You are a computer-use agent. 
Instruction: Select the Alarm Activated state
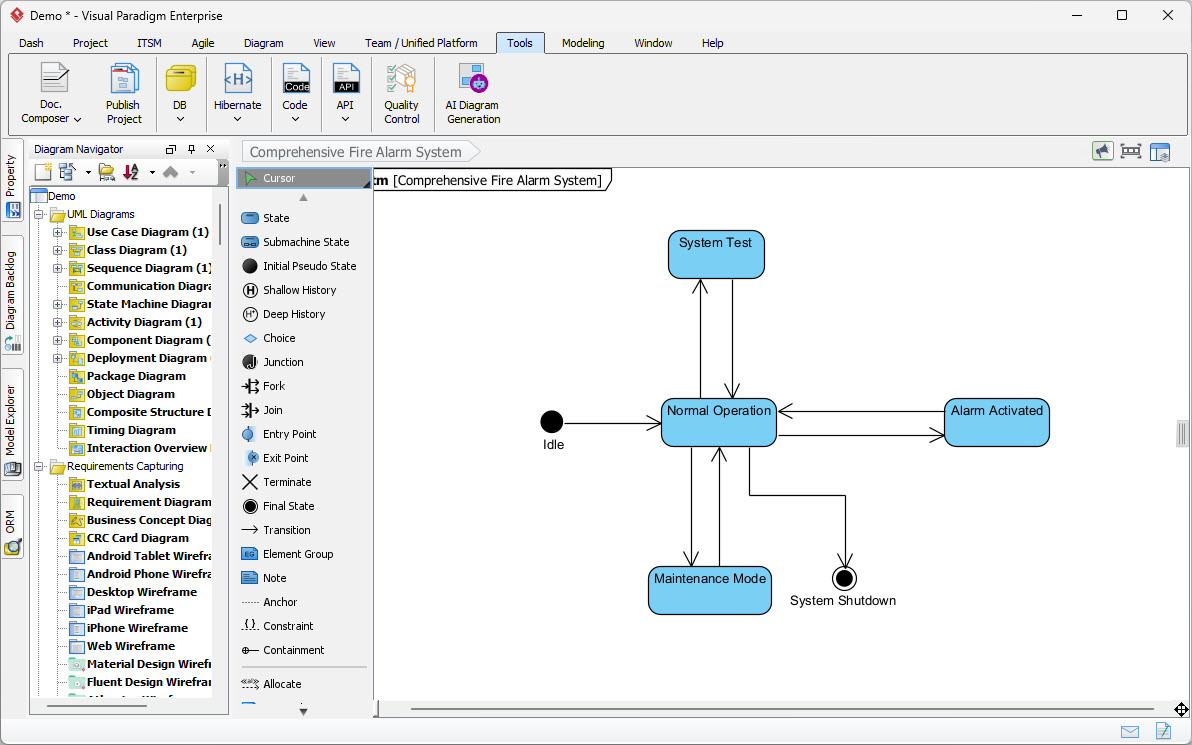[x=997, y=423]
